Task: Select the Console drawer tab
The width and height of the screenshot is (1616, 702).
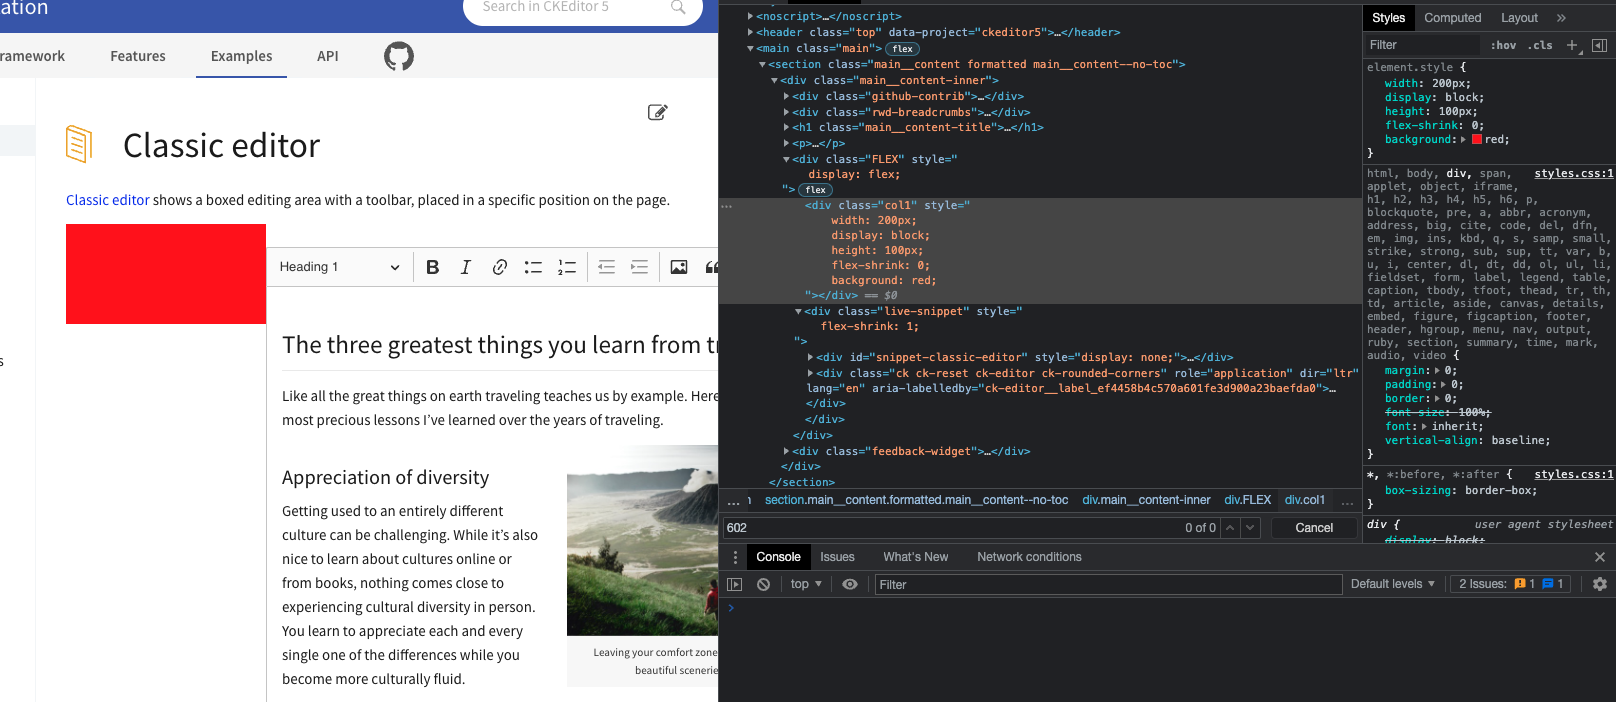Action: pos(778,557)
